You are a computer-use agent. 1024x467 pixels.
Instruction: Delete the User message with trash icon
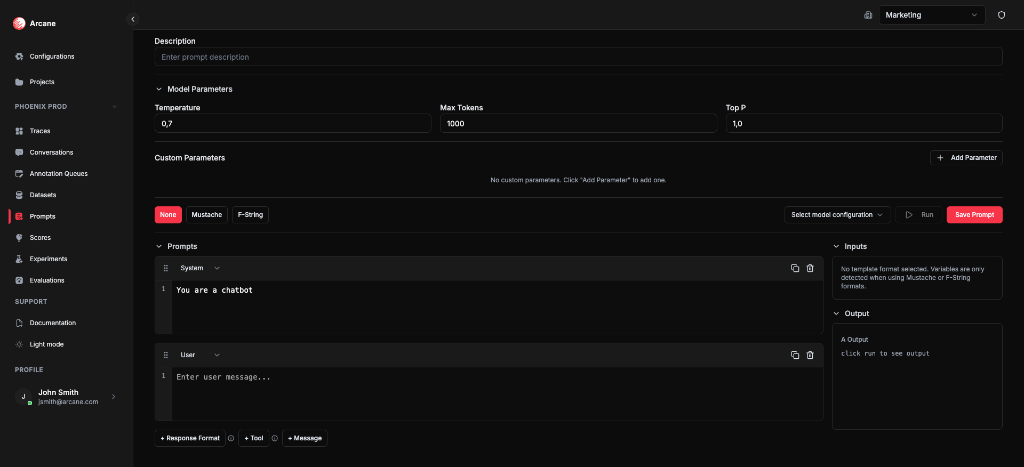810,355
